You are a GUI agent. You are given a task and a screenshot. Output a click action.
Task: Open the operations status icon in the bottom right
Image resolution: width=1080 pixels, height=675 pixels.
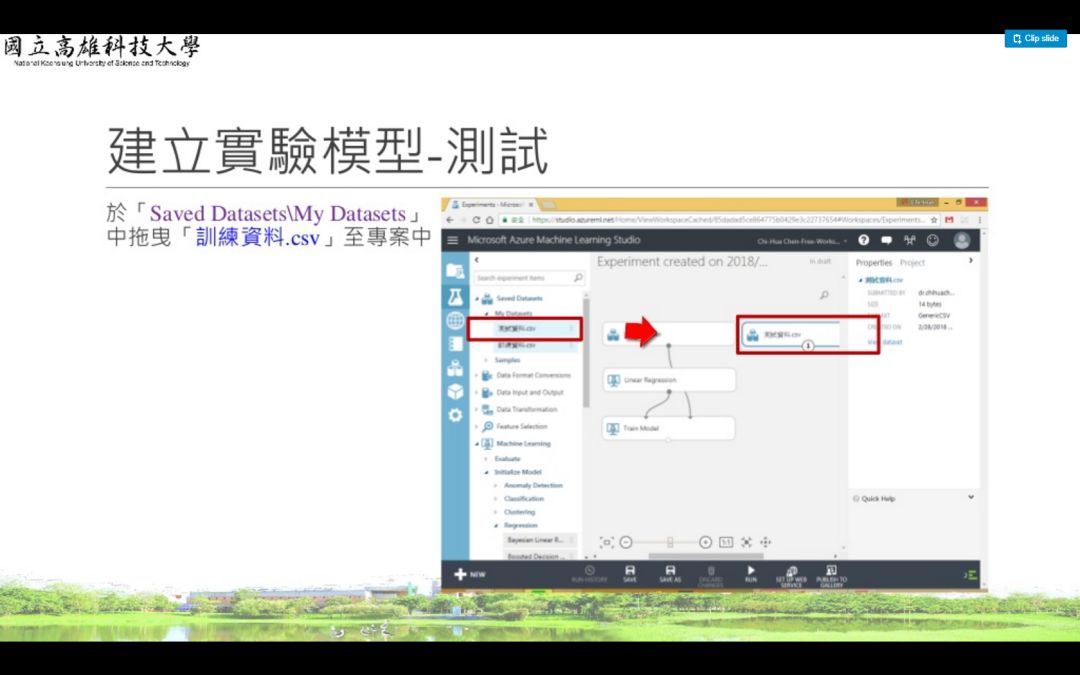pos(970,574)
